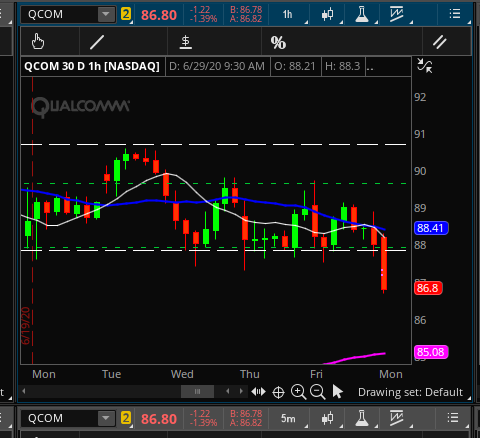Click the horizontal scrollbar thumb

[197, 391]
